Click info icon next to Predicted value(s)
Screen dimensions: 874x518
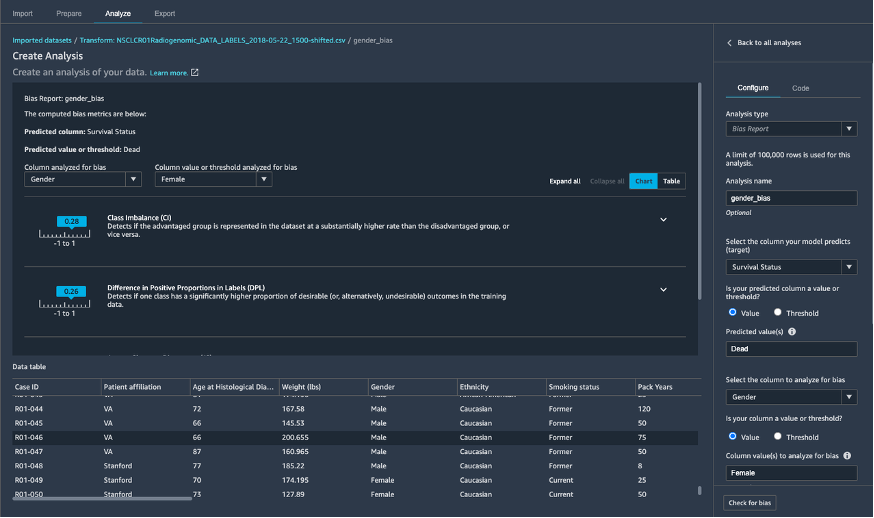792,331
